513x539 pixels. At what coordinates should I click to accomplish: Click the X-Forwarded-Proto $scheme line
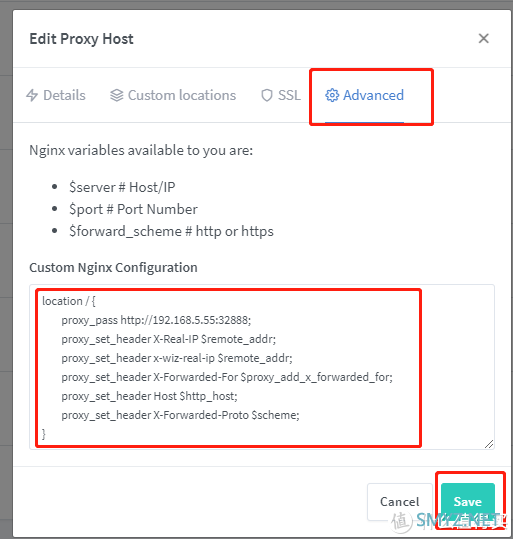[x=181, y=415]
